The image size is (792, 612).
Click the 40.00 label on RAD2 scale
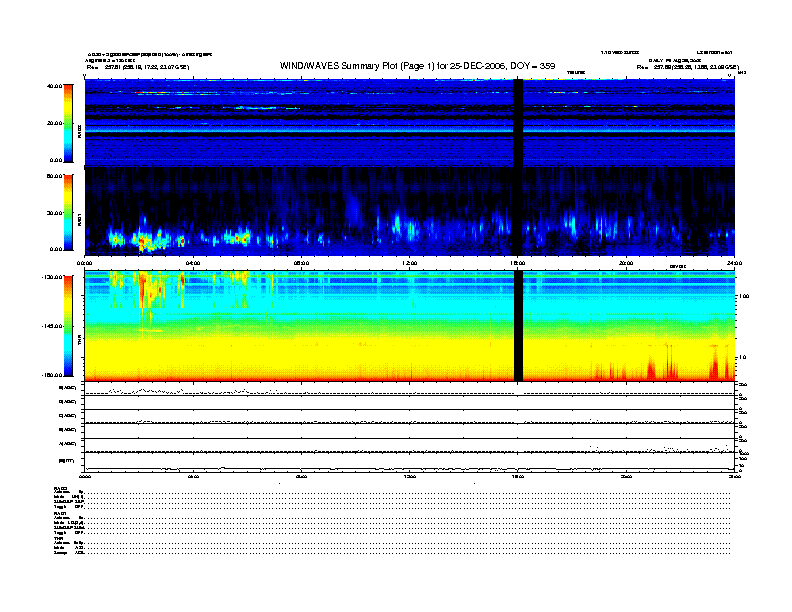[54, 86]
